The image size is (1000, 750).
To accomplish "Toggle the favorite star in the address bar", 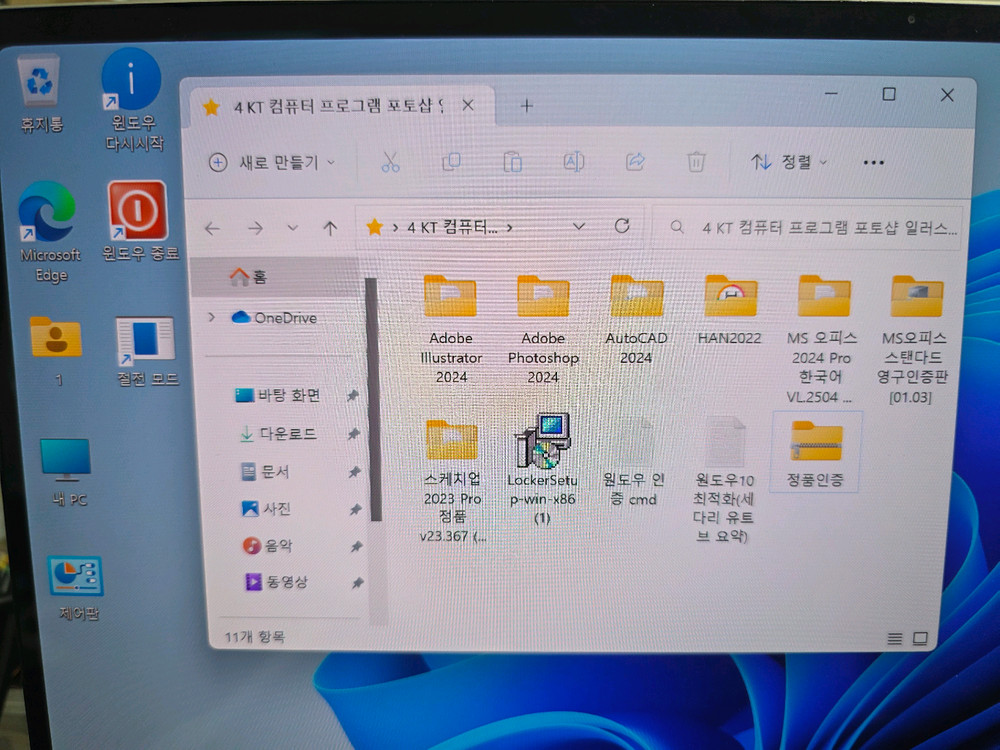I will click(374, 227).
